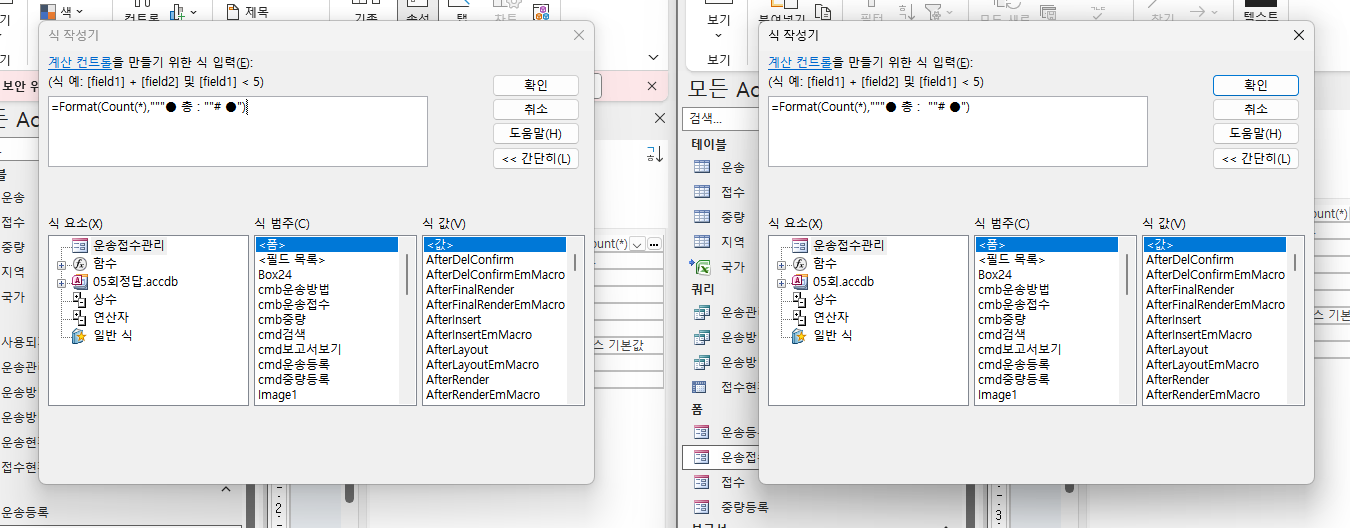Click the ... builder button beside Count(*)
This screenshot has width=1350, height=528.
tap(654, 245)
